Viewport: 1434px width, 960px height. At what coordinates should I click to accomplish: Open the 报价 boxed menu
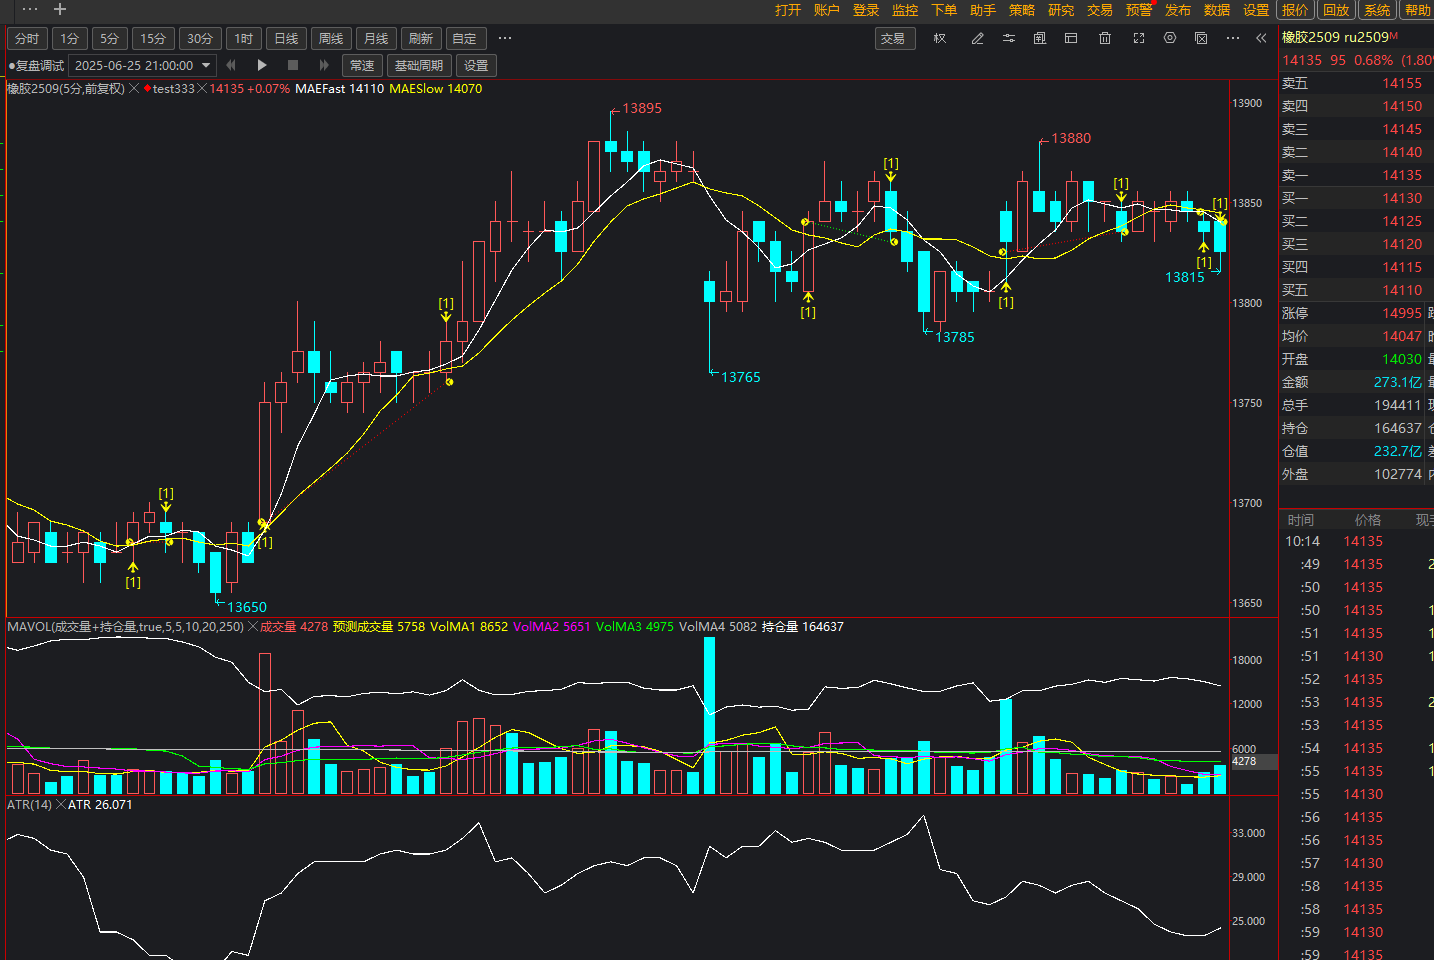pos(1295,10)
